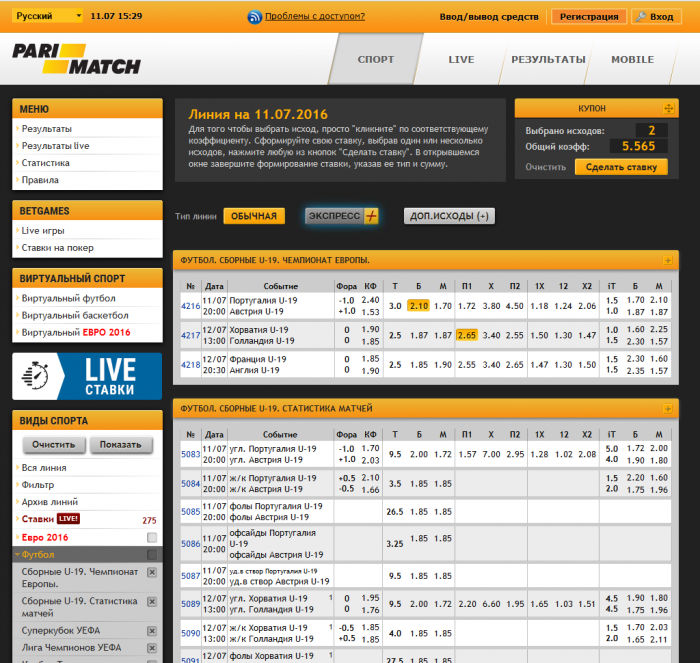The image size is (700, 663).
Task: Open the Русский language dropdown
Action: [50, 17]
